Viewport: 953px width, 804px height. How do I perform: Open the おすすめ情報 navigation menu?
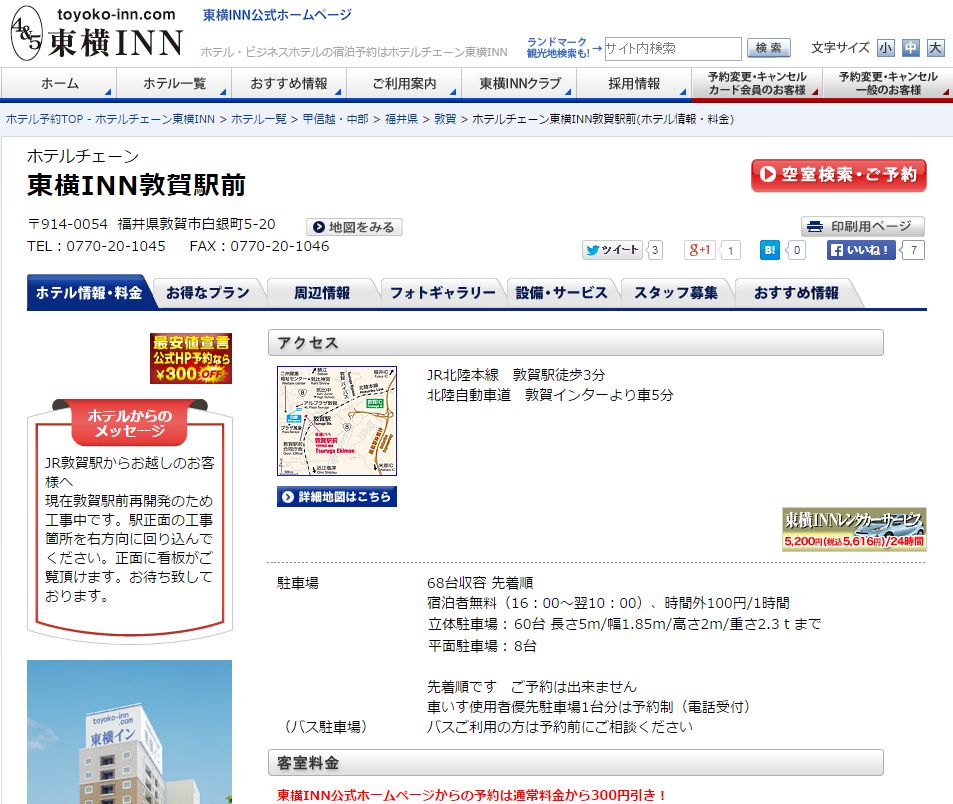289,83
